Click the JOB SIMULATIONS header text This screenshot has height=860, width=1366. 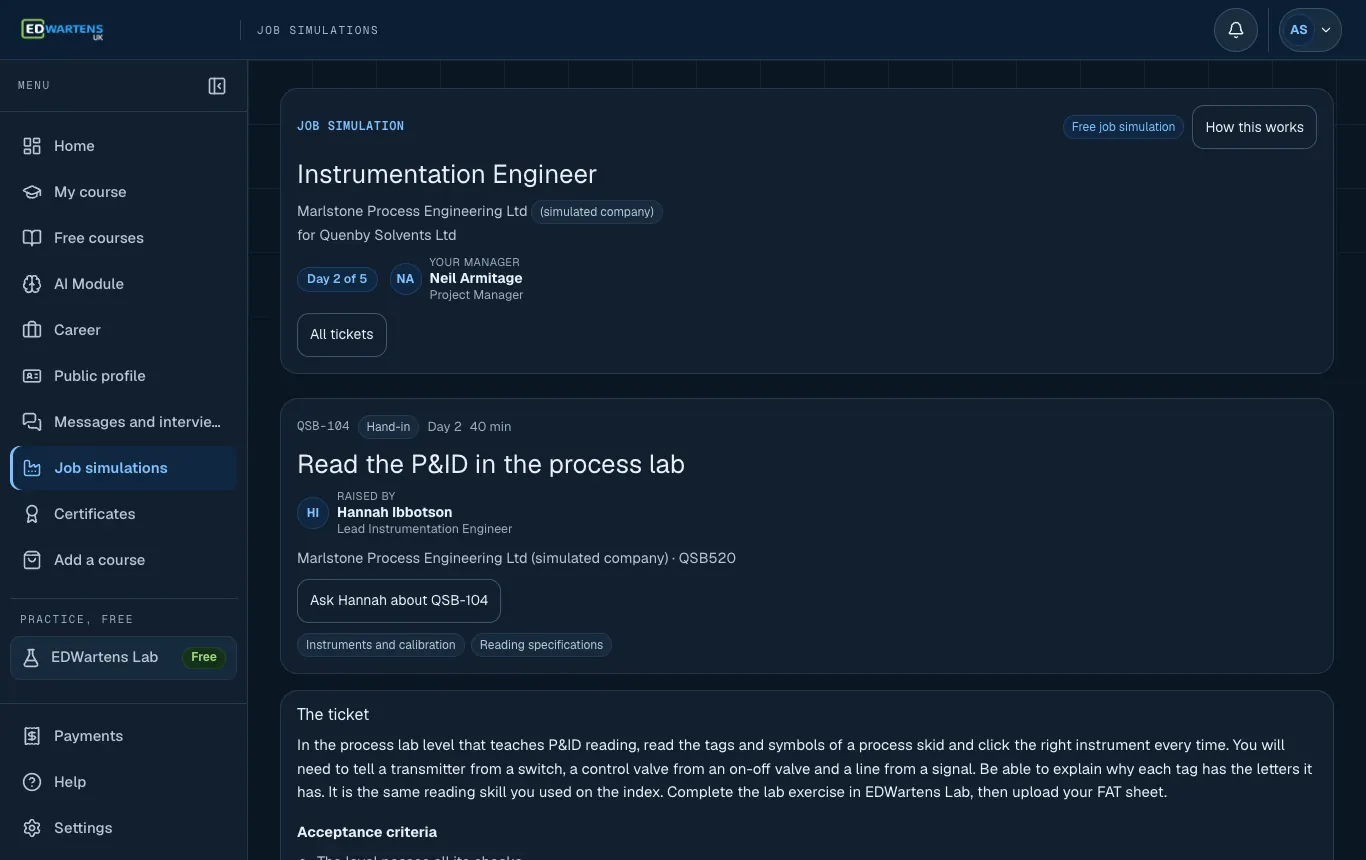click(318, 31)
